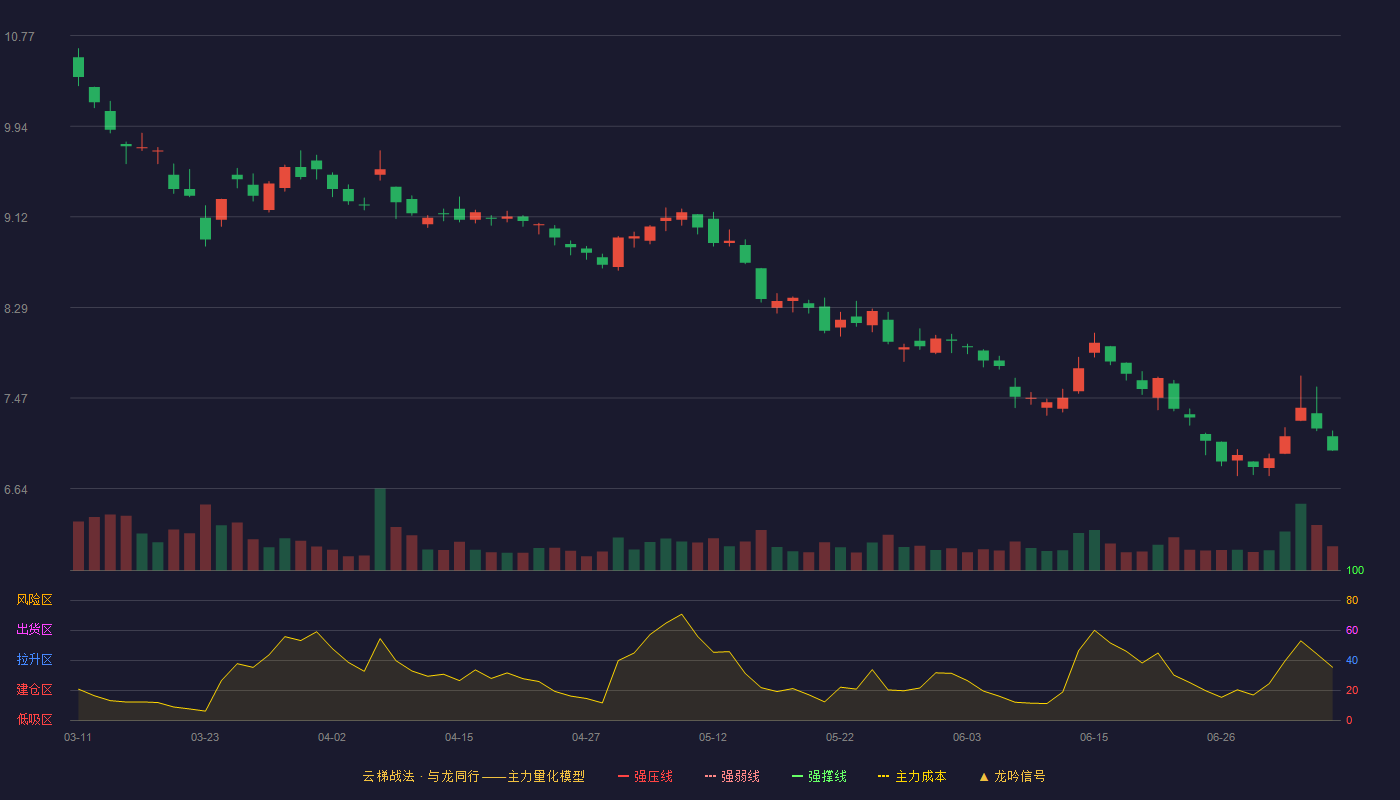Screen dimensions: 1400x800
Task: Click the 04-02 date axis label
Action: [332, 737]
